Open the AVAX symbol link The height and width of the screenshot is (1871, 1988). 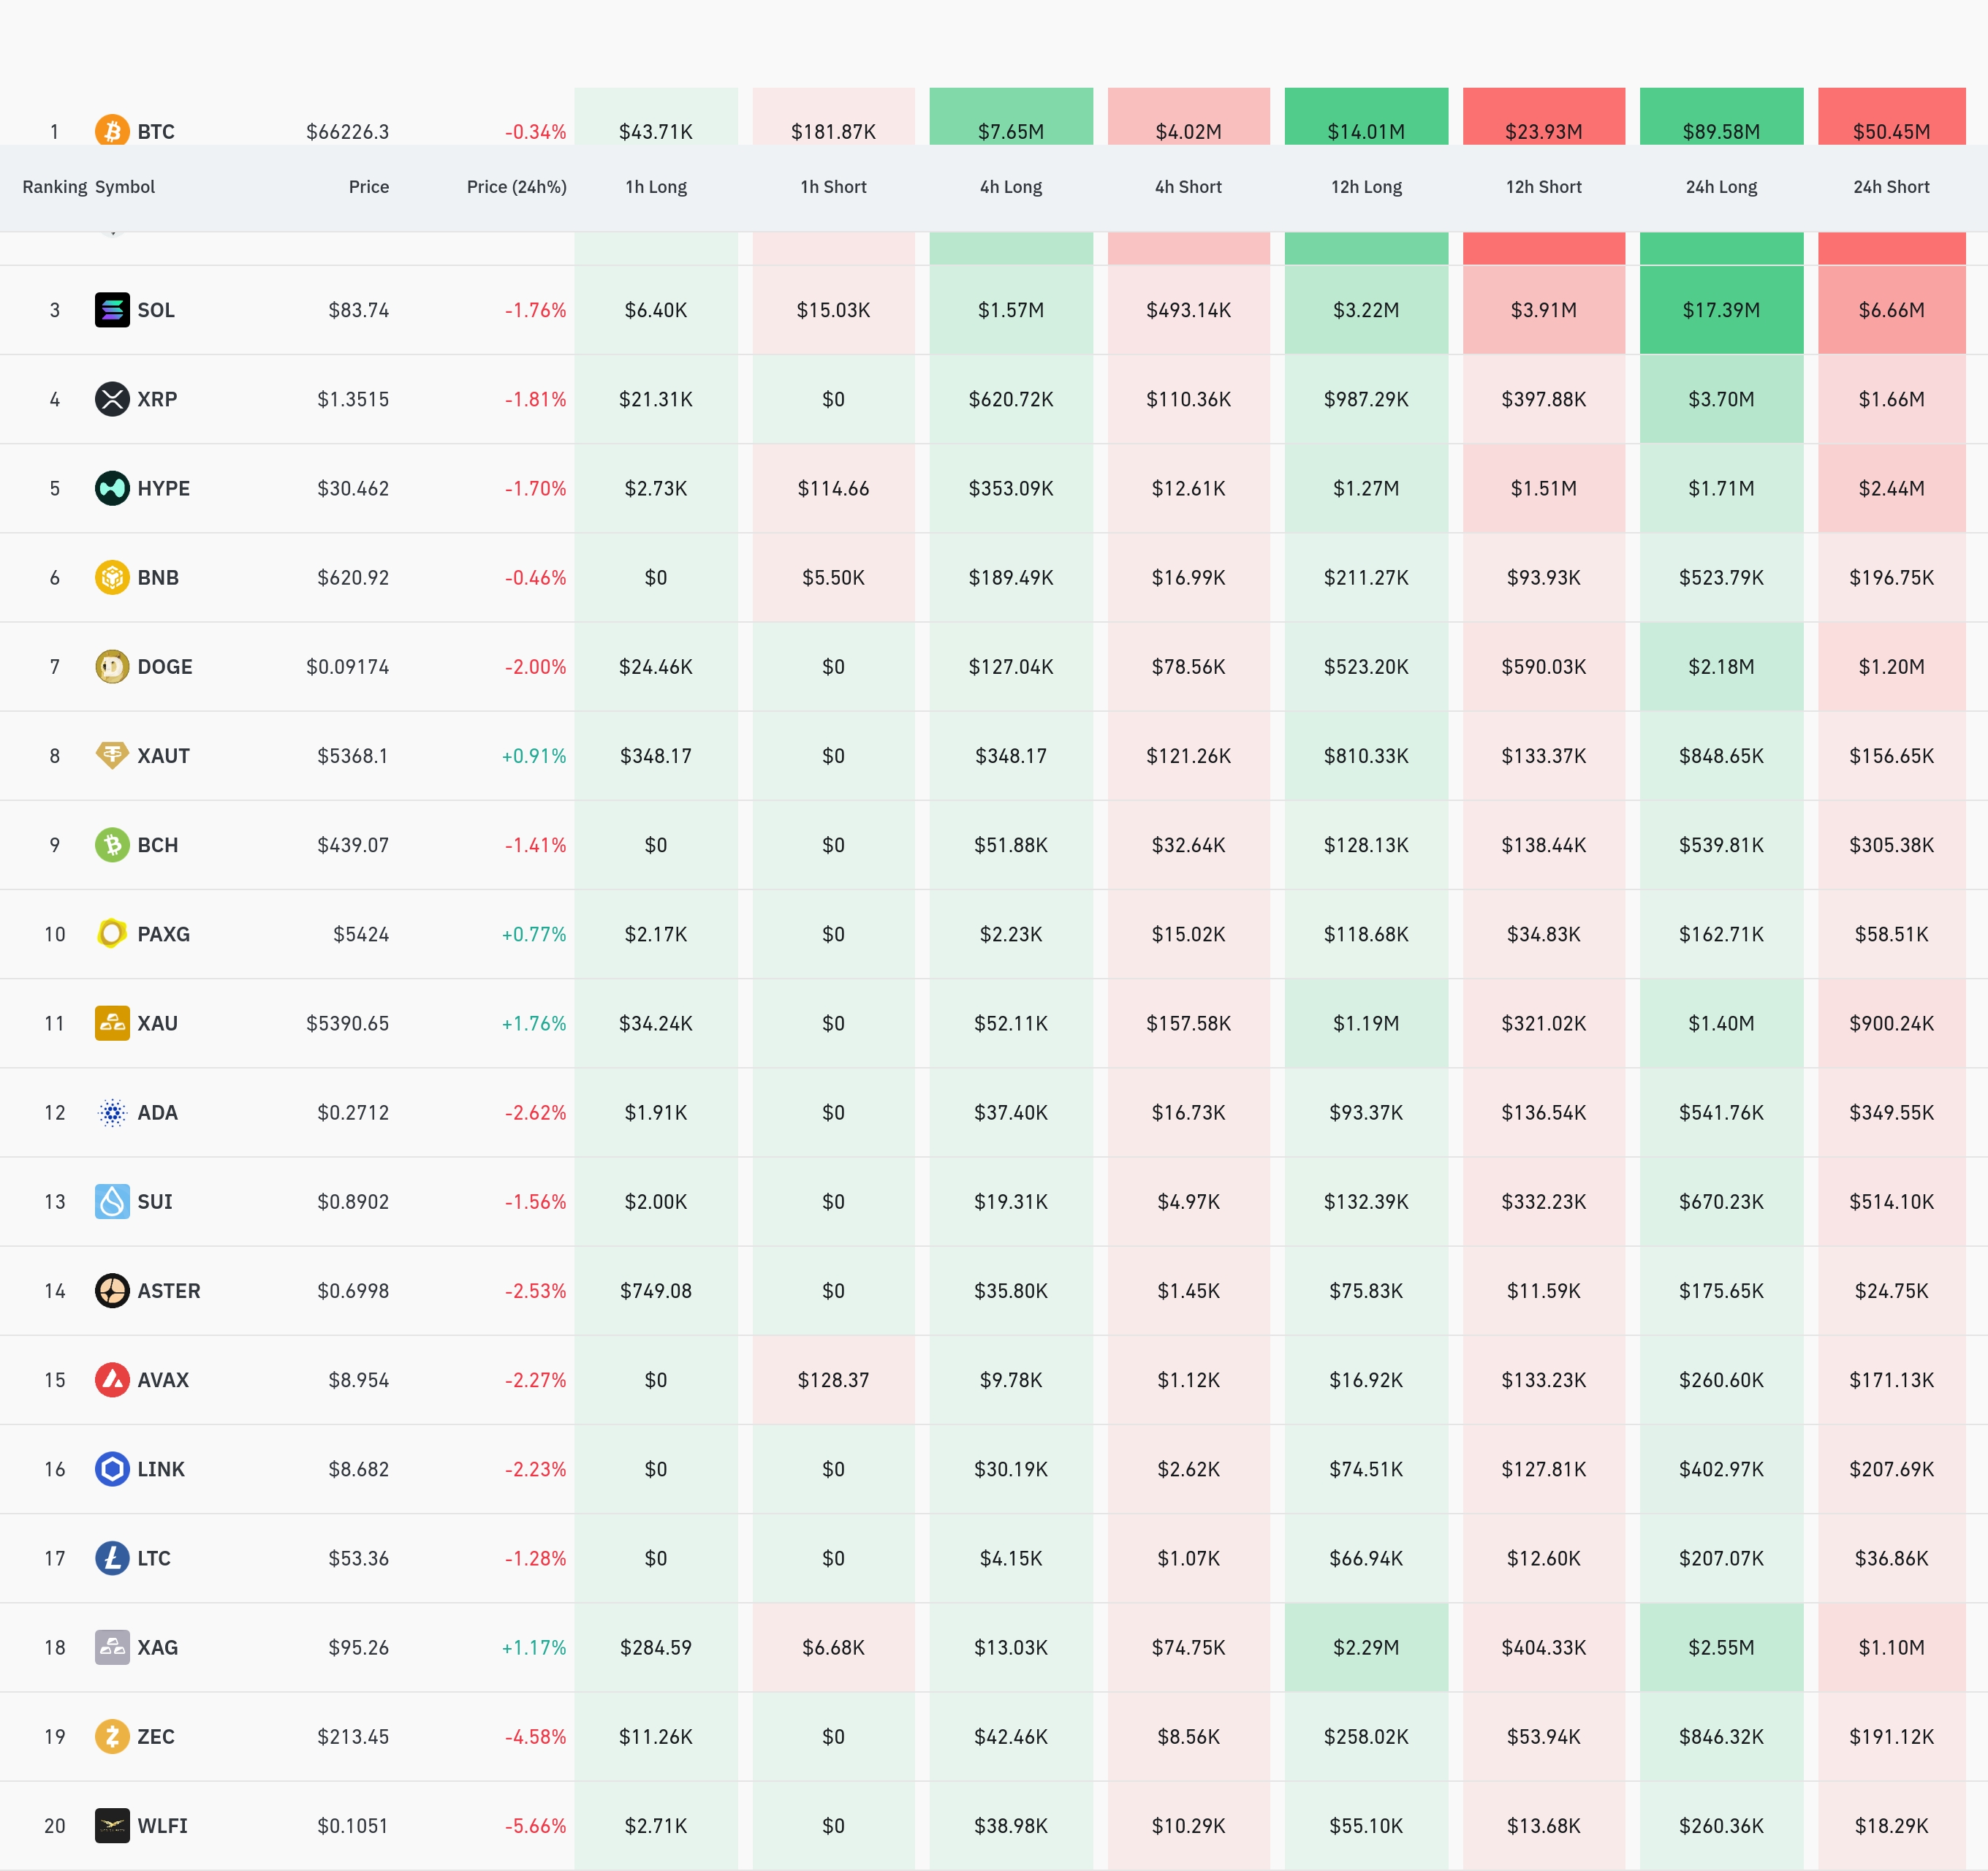(x=163, y=1380)
